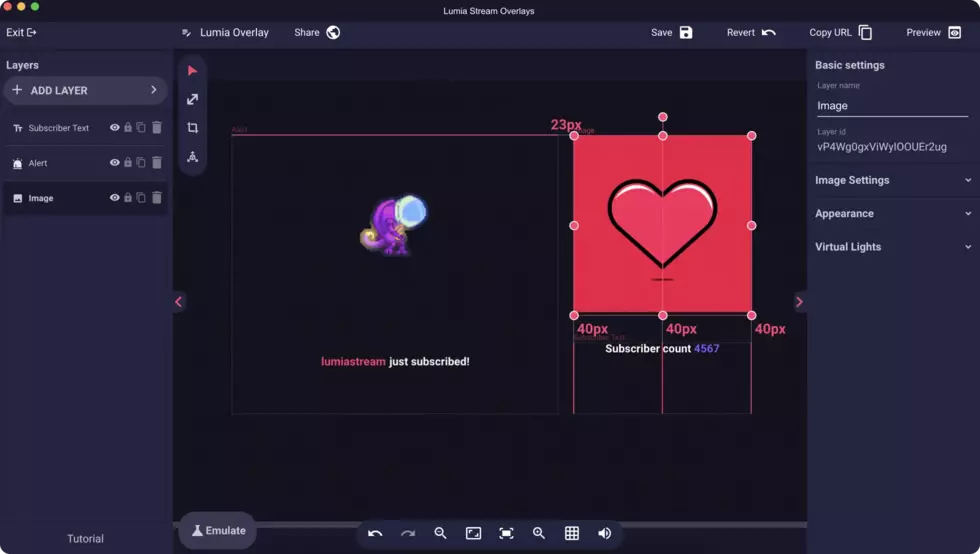This screenshot has width=980, height=554.
Task: Delete the Subscriber Text layer
Action: (x=157, y=128)
